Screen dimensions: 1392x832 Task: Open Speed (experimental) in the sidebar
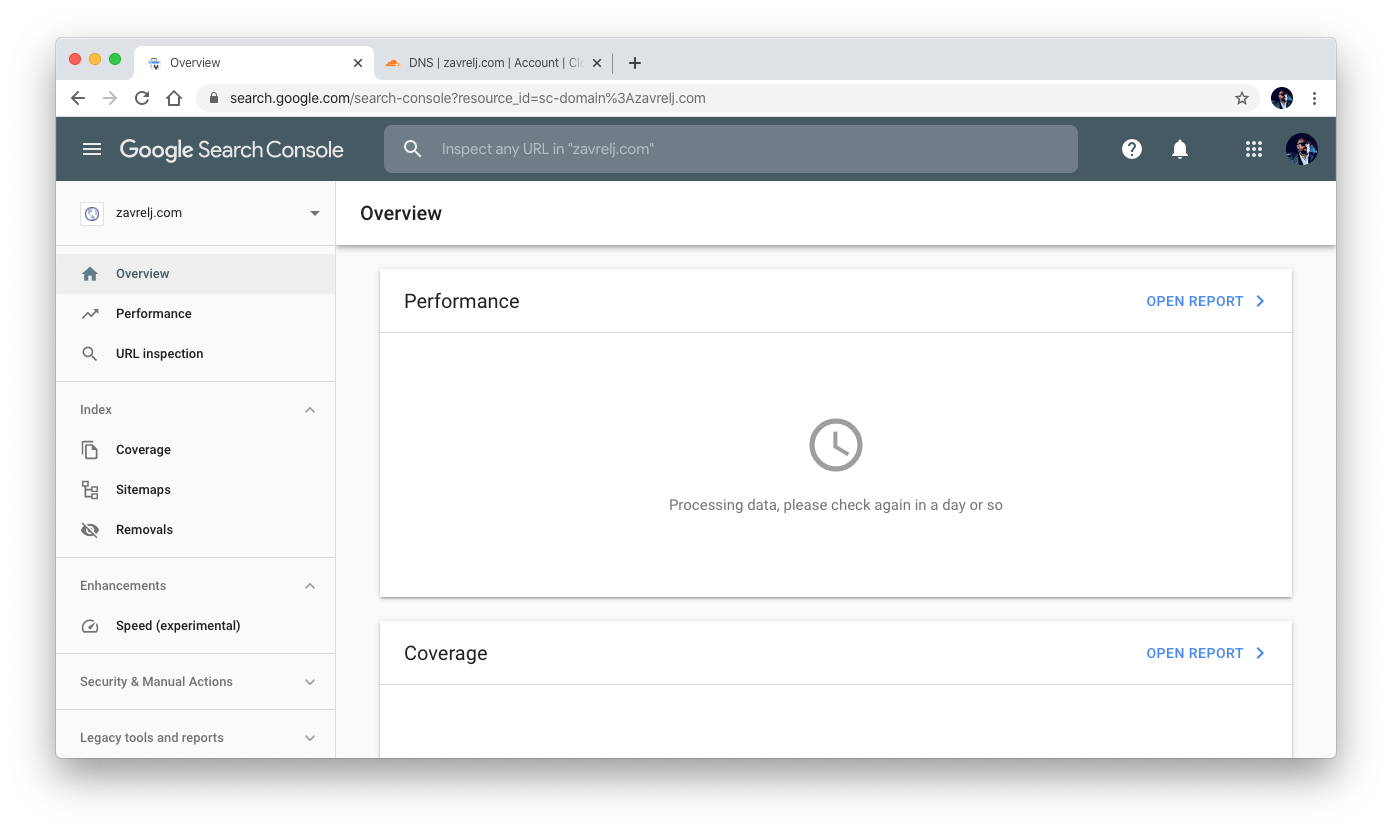(x=196, y=626)
